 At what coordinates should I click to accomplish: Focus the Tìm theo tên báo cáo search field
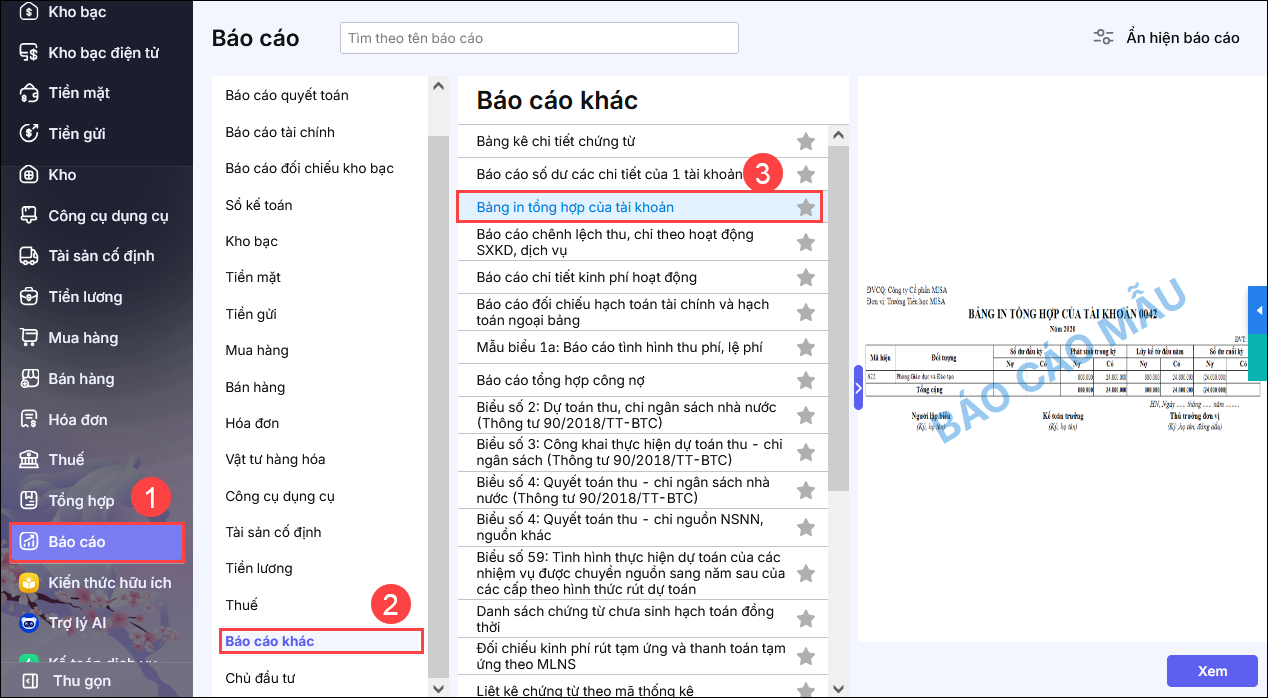tap(539, 38)
